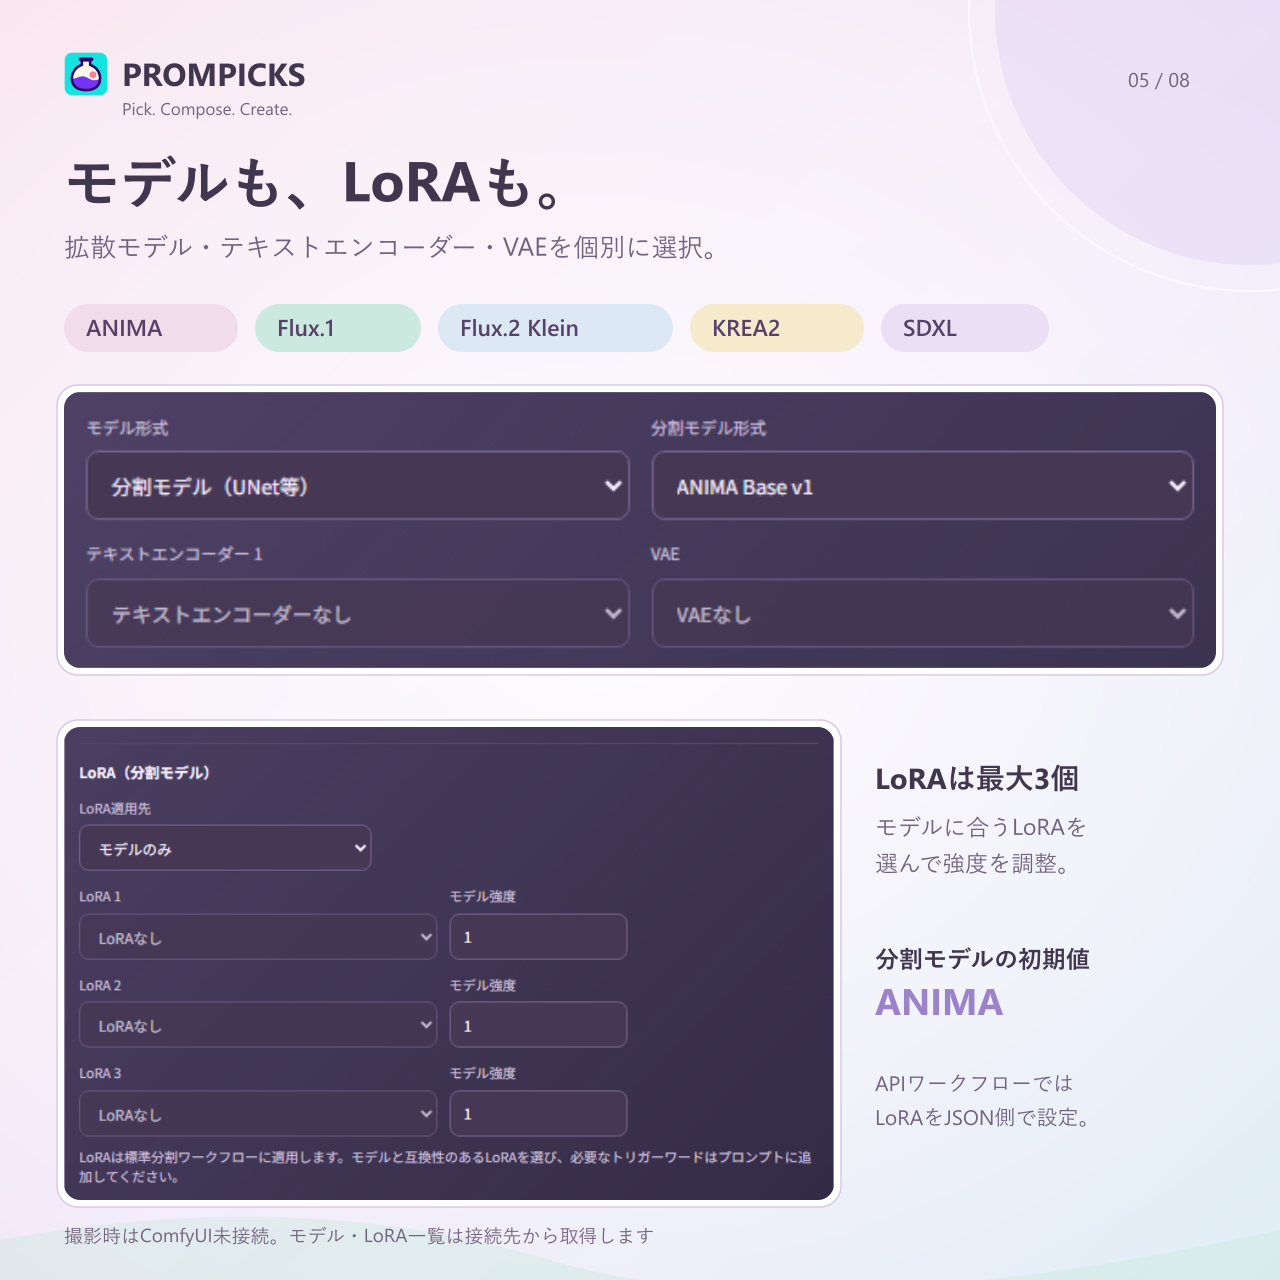The height and width of the screenshot is (1280, 1280).
Task: Click the large purple ANIMA default text
Action: tap(939, 1002)
